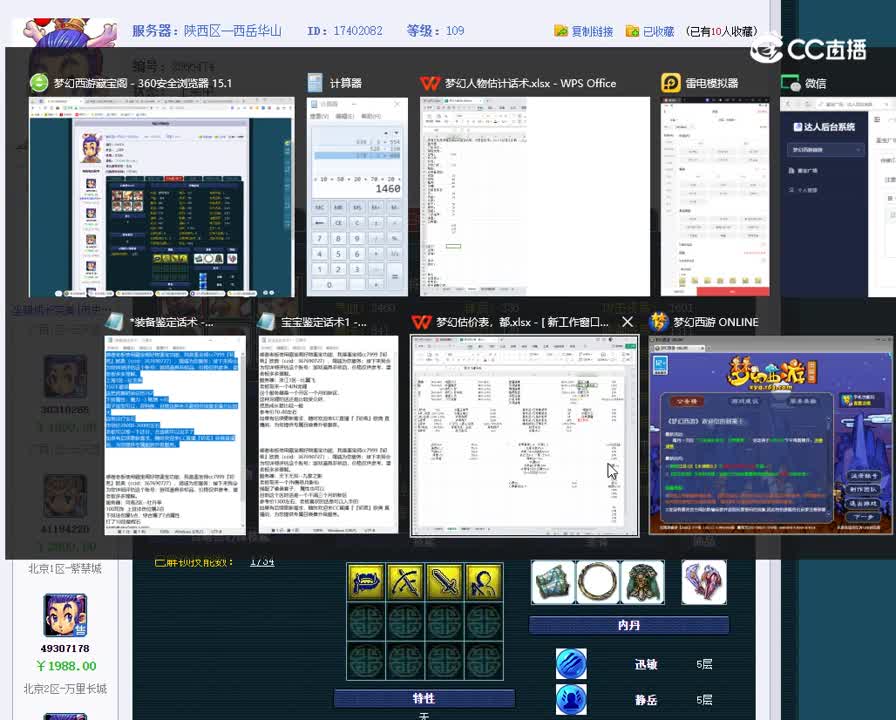The height and width of the screenshot is (720, 896).
Task: Click the green 360 browser icon beside 梦幻西游藏宝阁
Action: tap(39, 83)
